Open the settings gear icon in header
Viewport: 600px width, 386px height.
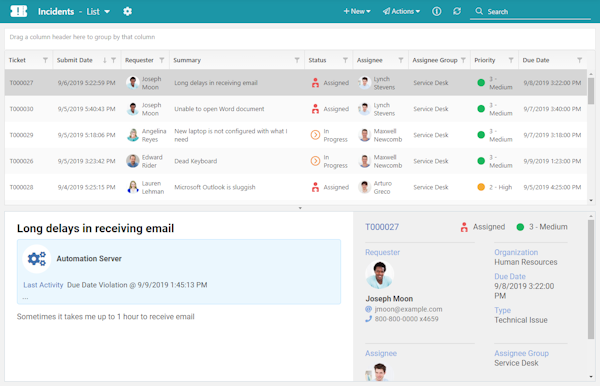tap(127, 11)
